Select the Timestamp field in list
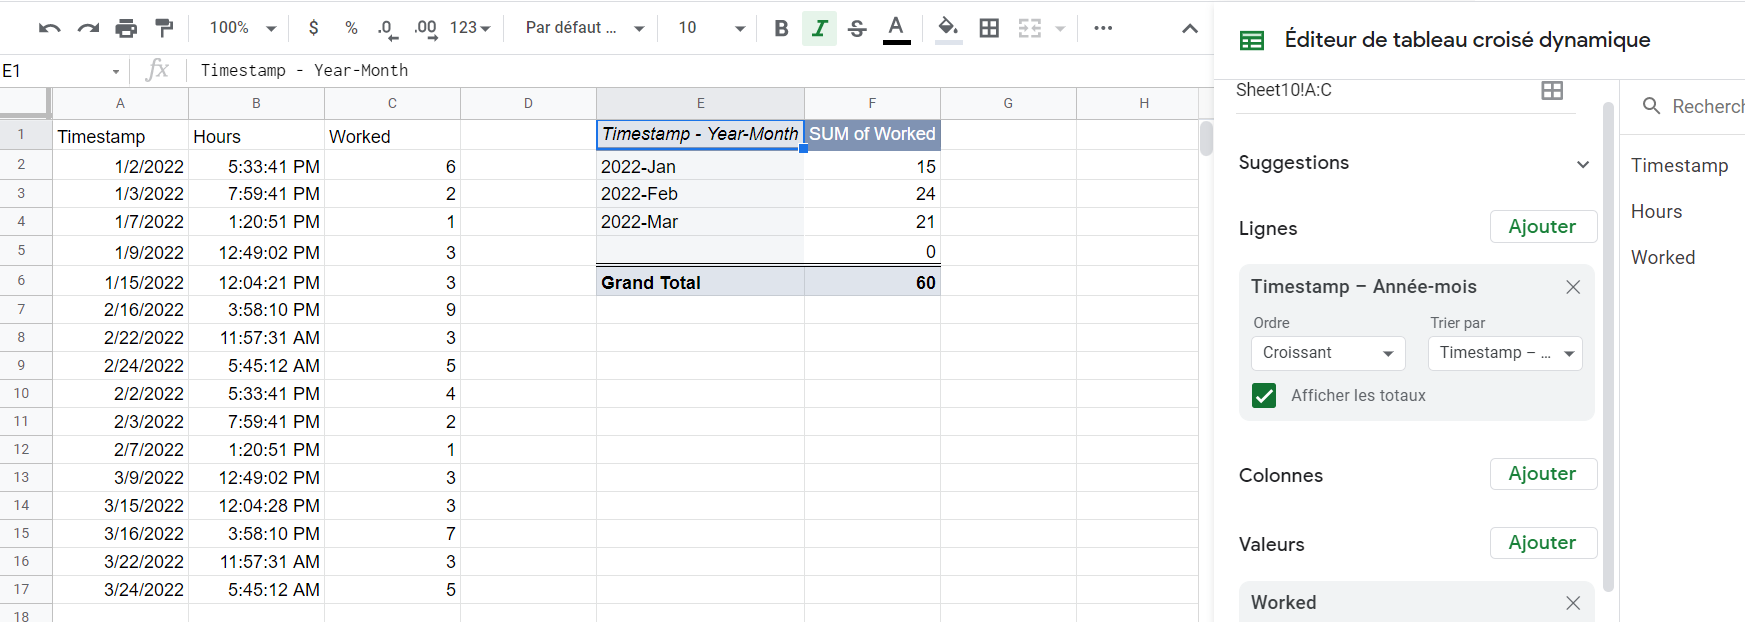Screen dimensions: 1745x622 (1680, 166)
